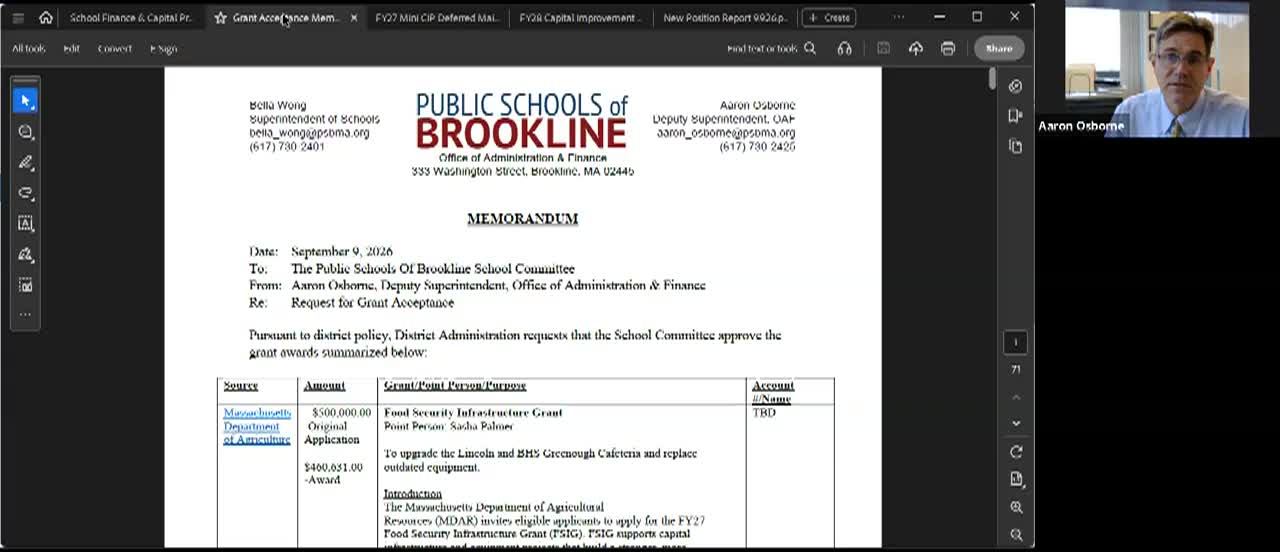Click the Request for Grant Acceptance line
This screenshot has height=552, width=1280.
pos(372,302)
